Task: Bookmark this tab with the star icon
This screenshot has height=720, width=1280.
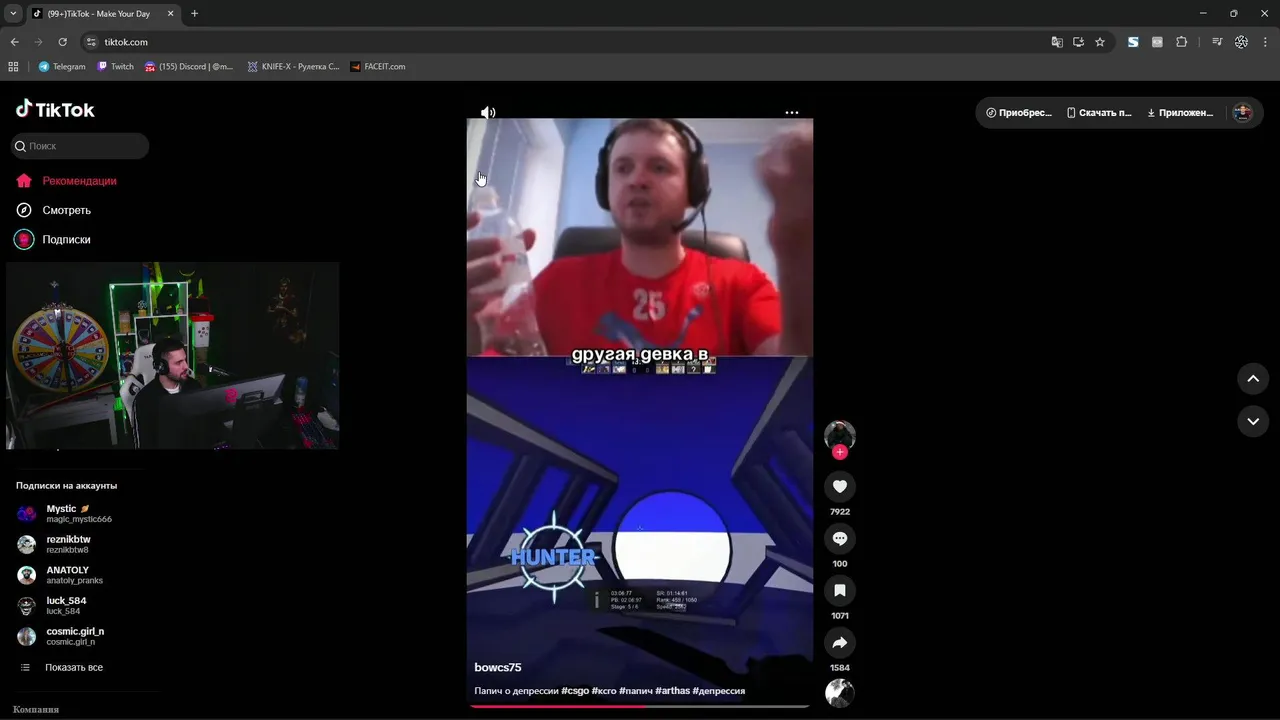Action: click(x=1100, y=42)
